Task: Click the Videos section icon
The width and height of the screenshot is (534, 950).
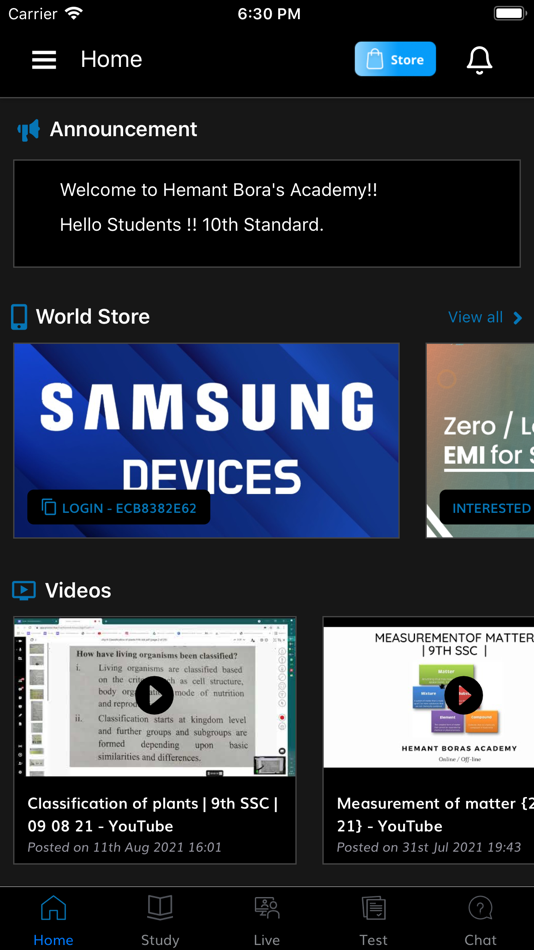Action: [x=24, y=590]
